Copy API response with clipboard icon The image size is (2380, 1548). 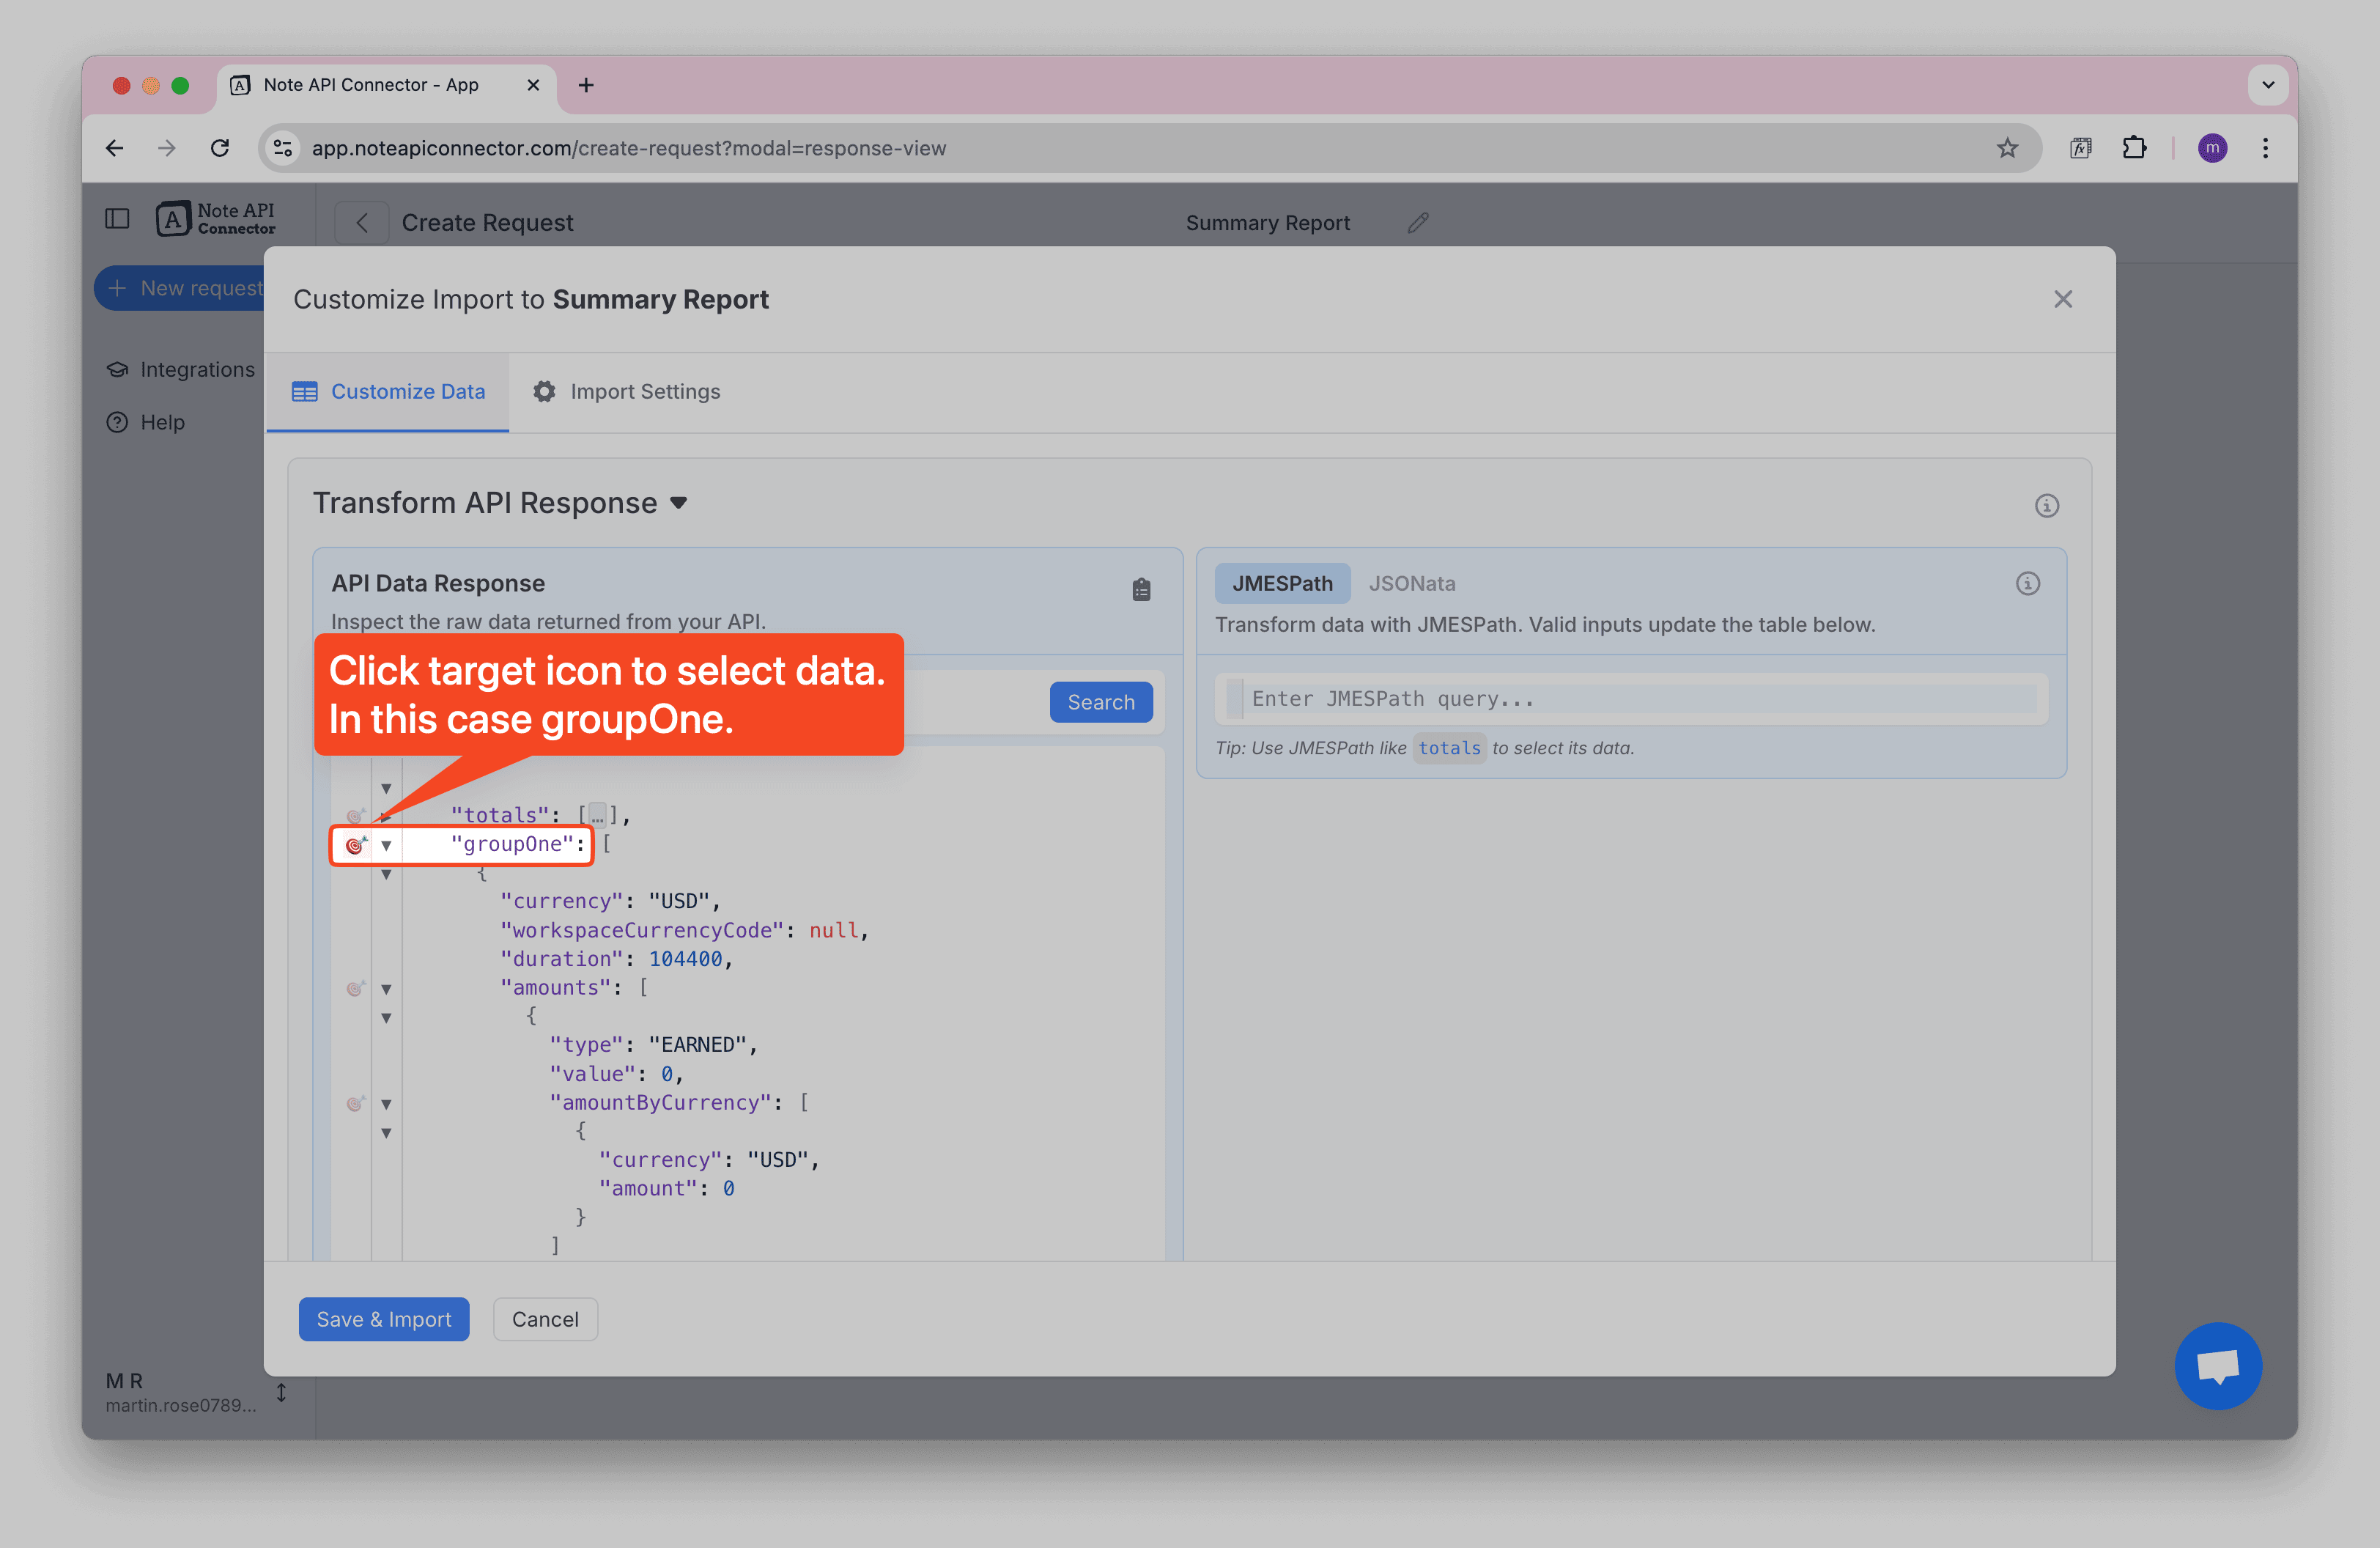(x=1141, y=590)
